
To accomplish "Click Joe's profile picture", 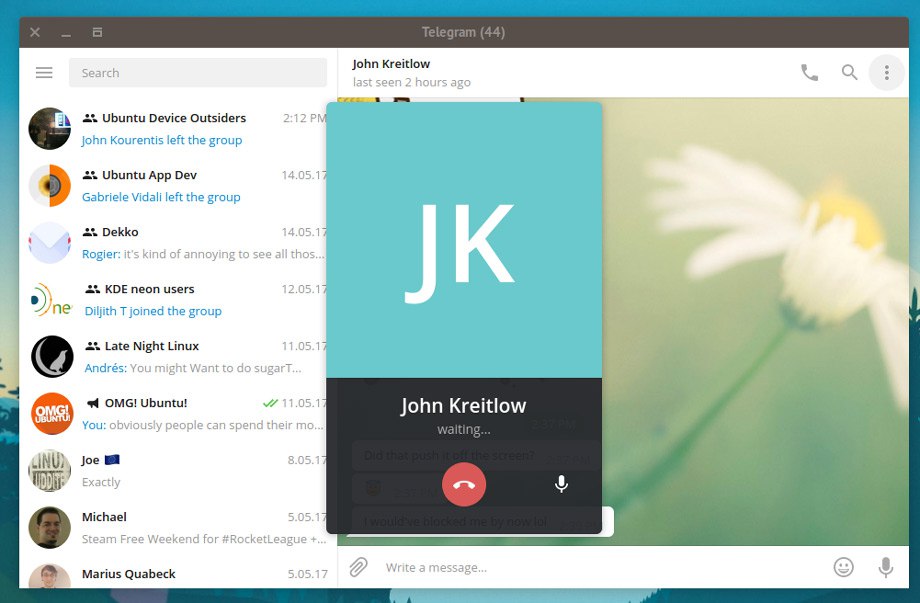I will click(x=50, y=470).
